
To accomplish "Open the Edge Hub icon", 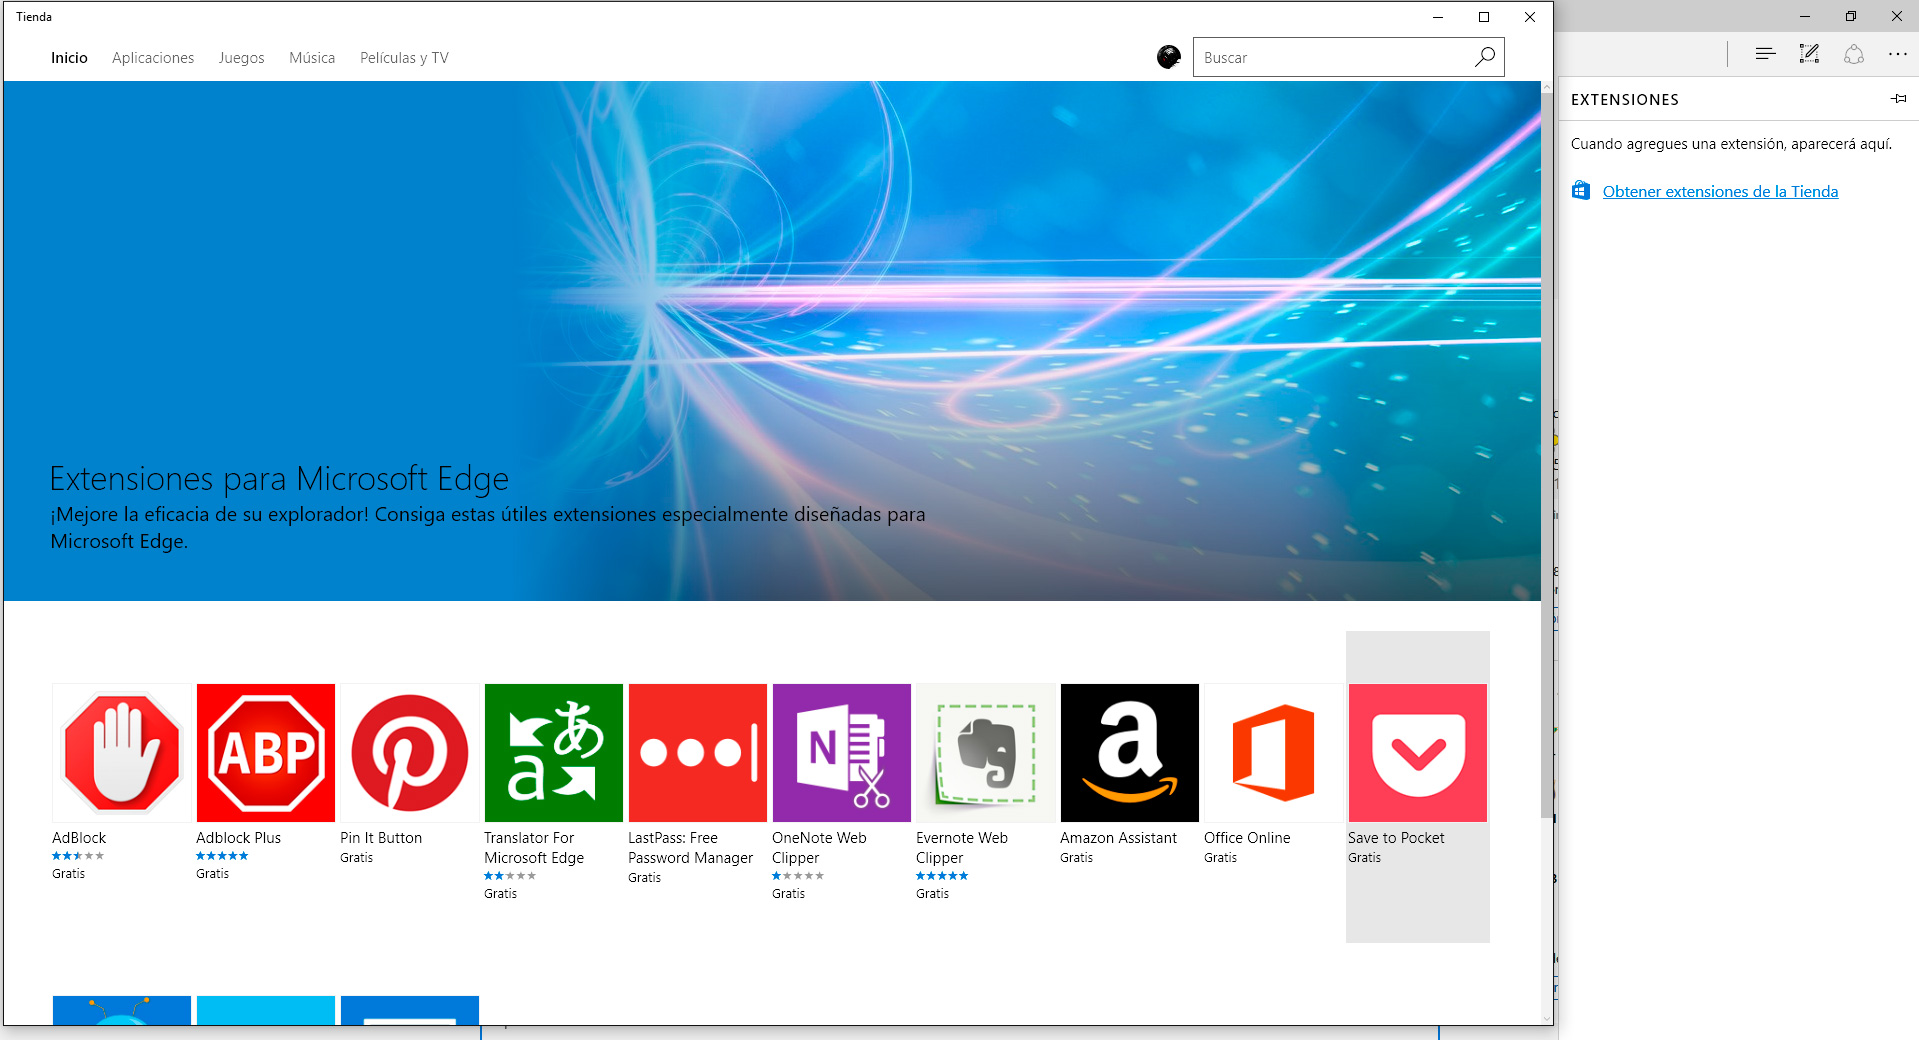I will pos(1765,54).
